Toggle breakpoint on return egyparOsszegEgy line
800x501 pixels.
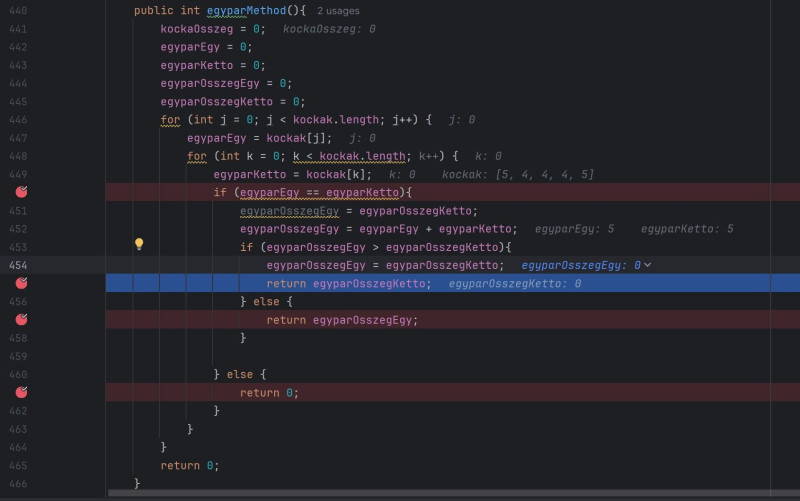pyautogui.click(x=21, y=320)
